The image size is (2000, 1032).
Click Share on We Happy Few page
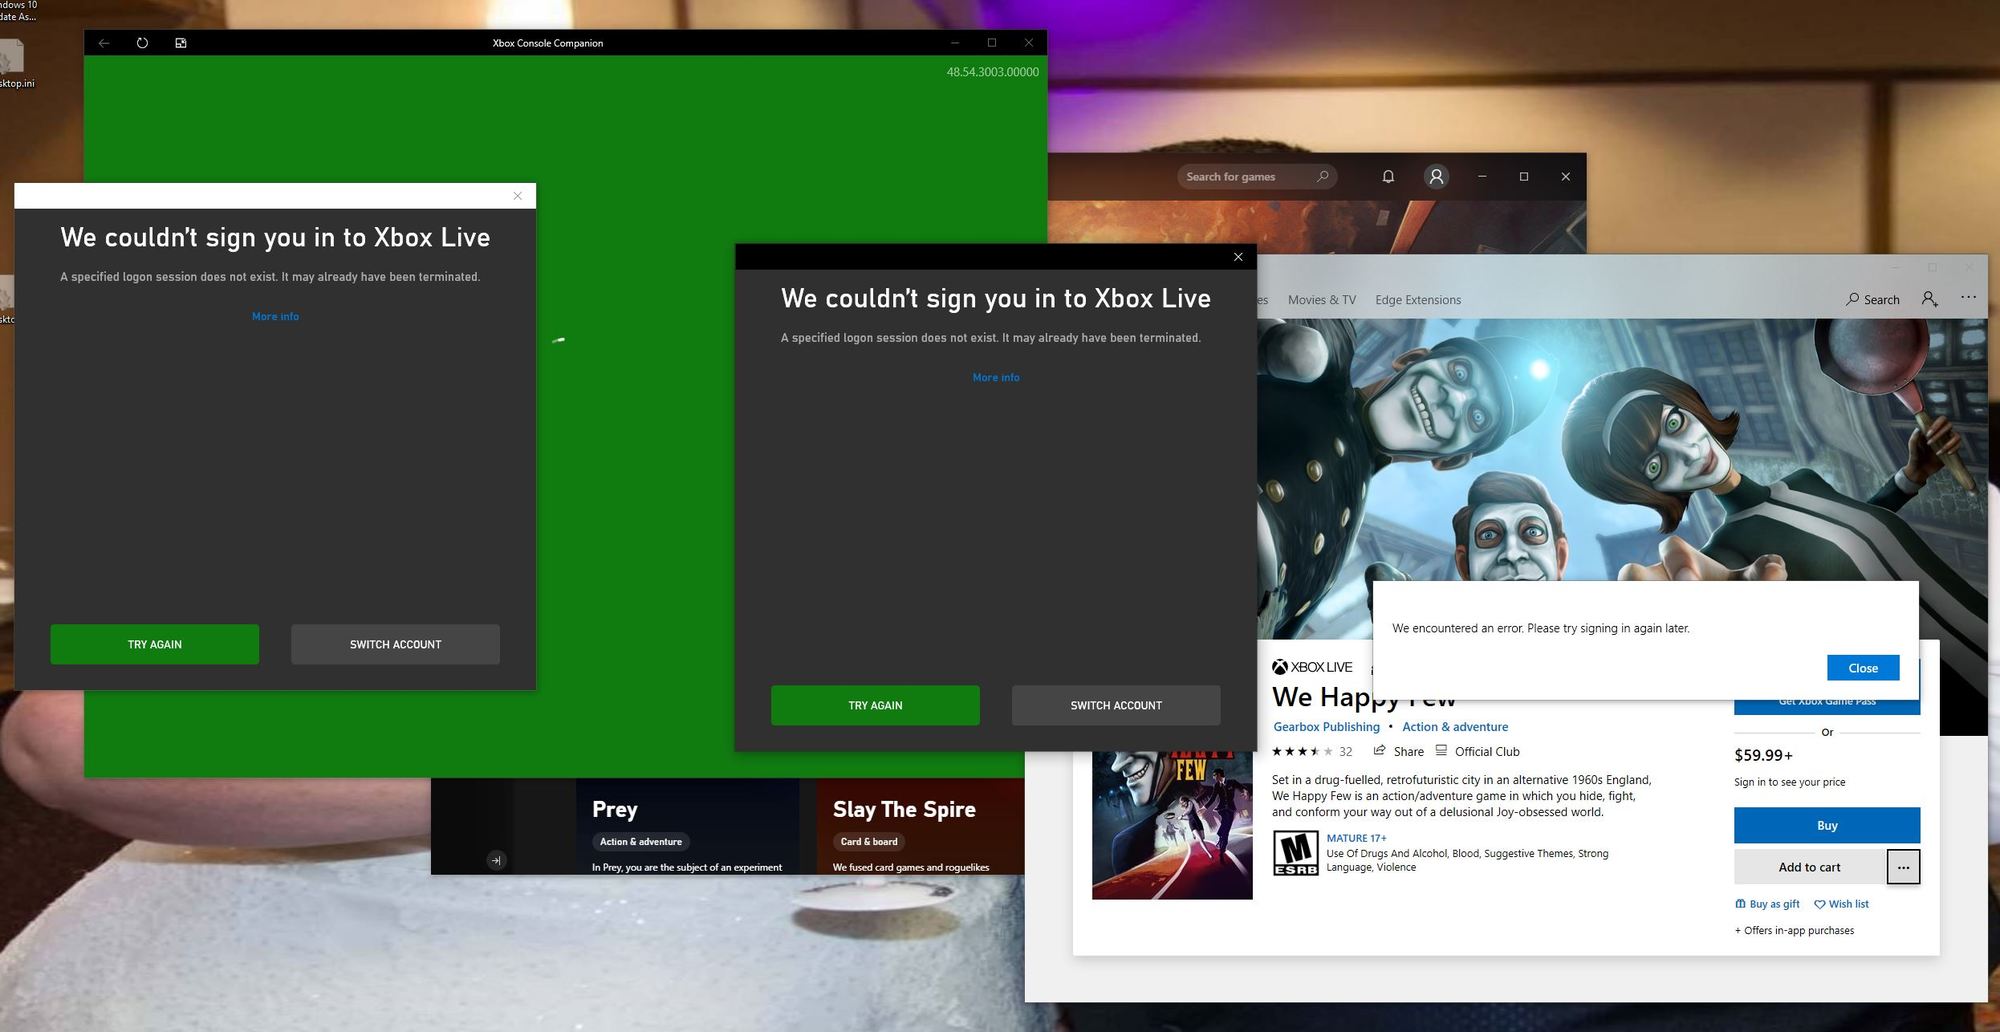click(x=1398, y=751)
